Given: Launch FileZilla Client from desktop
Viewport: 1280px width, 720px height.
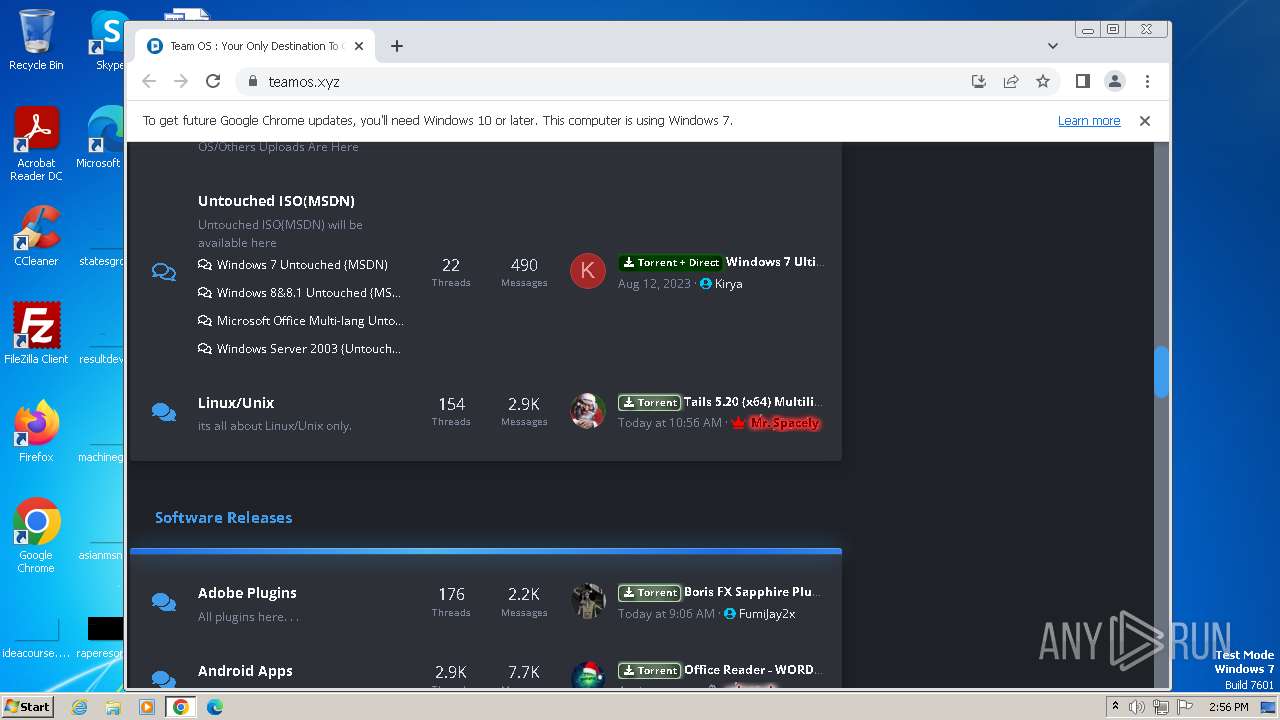Looking at the screenshot, I should tap(36, 333).
